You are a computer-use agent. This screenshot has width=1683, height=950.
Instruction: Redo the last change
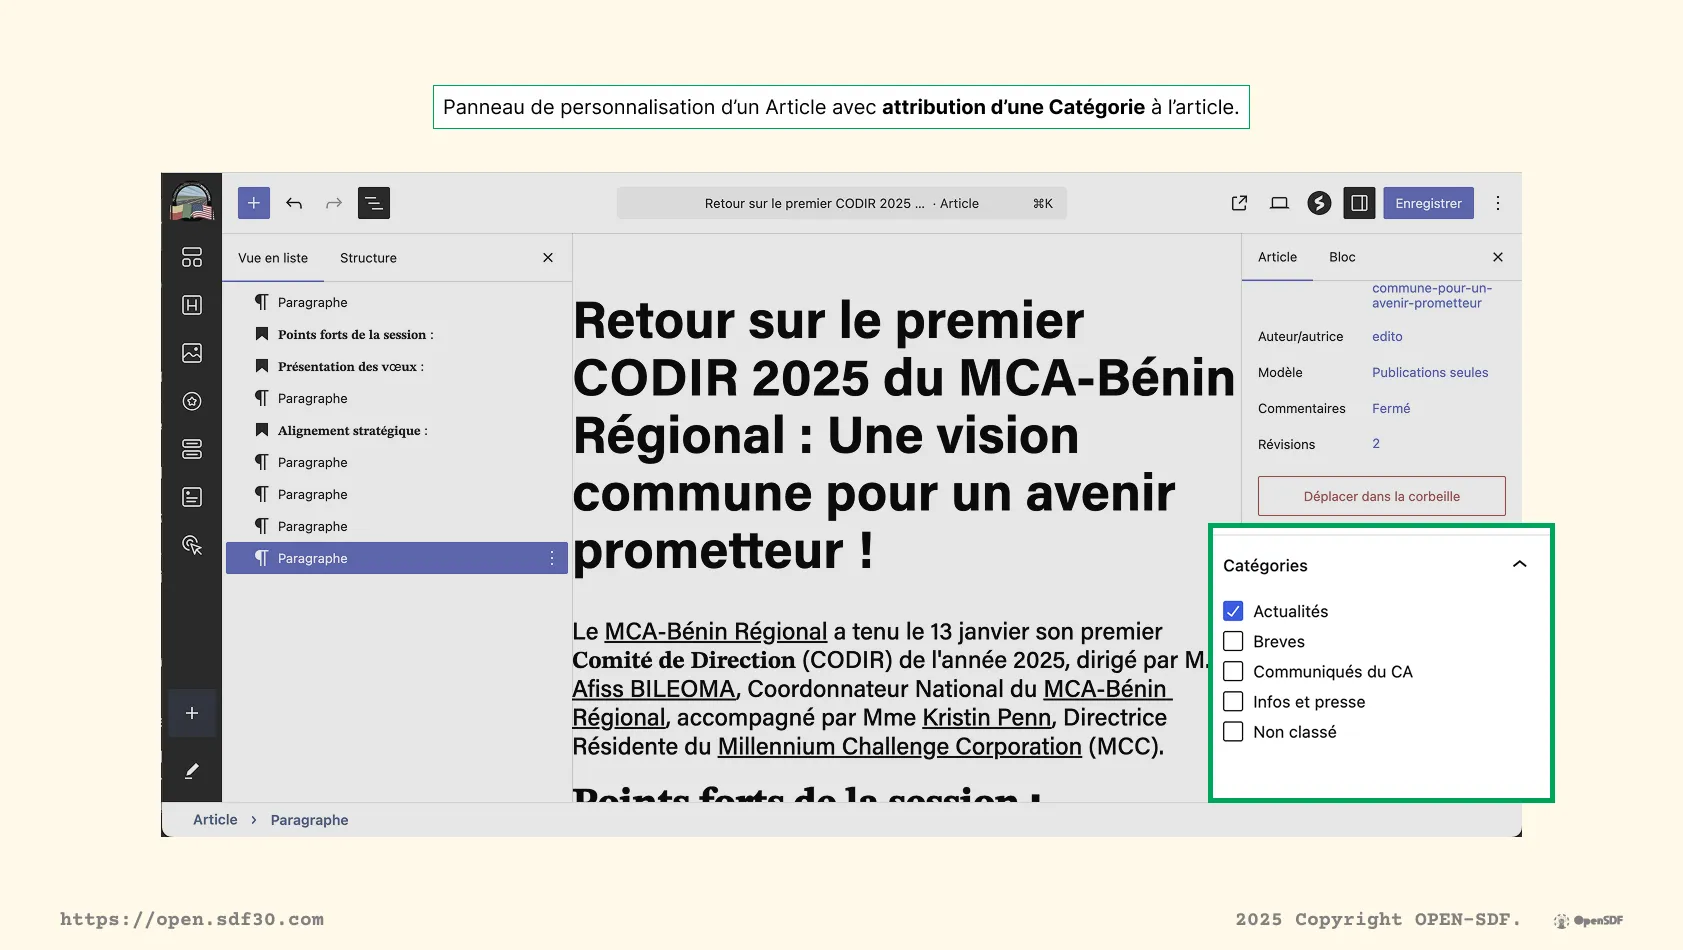[333, 203]
